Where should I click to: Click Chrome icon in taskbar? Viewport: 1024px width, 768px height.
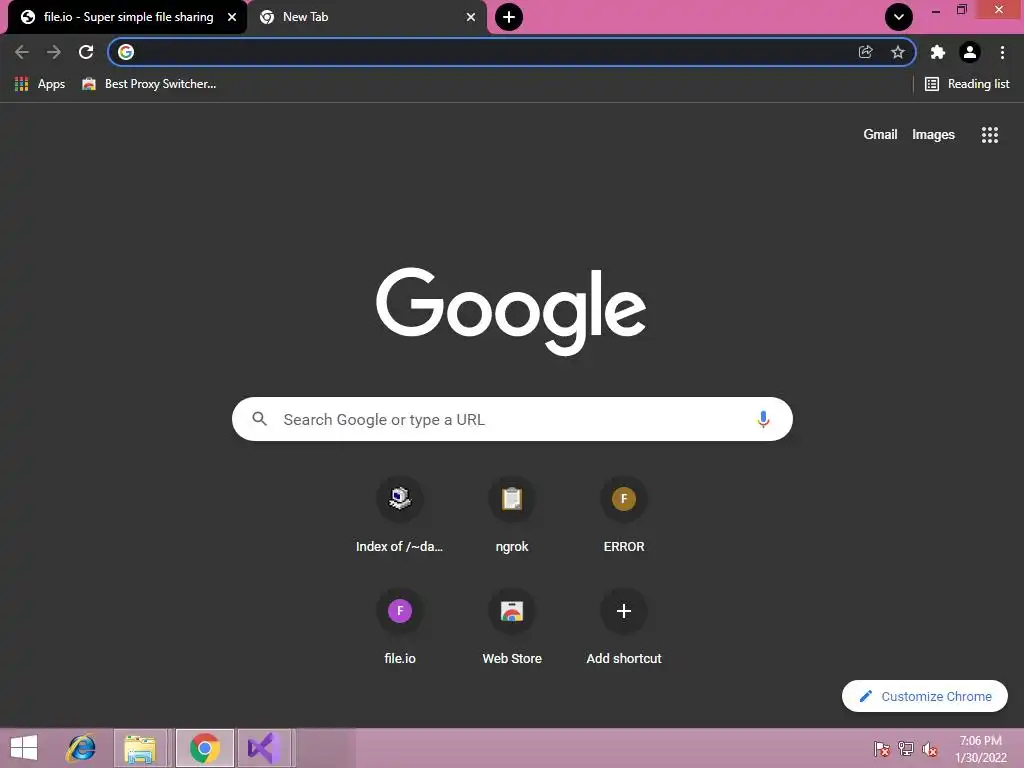click(x=204, y=748)
